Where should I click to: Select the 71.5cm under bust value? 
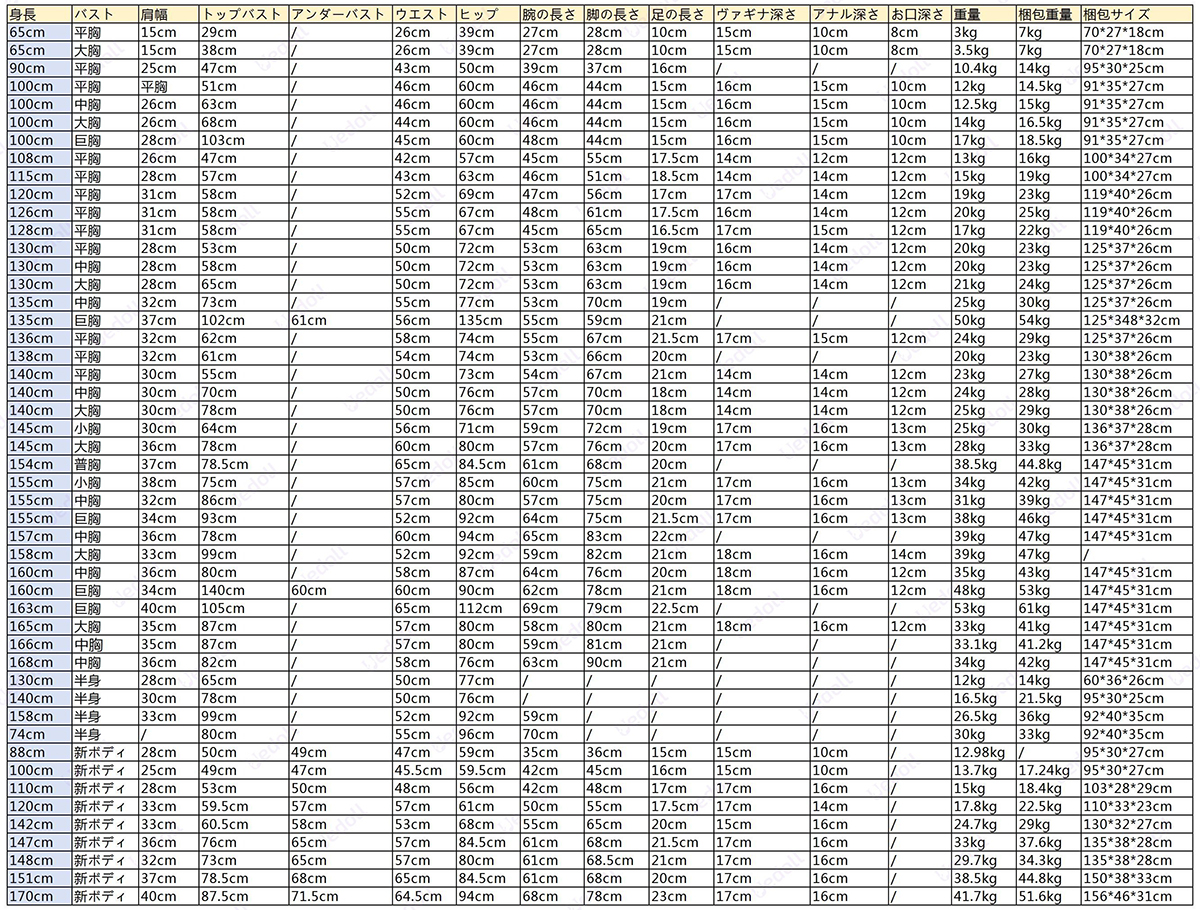(x=339, y=896)
